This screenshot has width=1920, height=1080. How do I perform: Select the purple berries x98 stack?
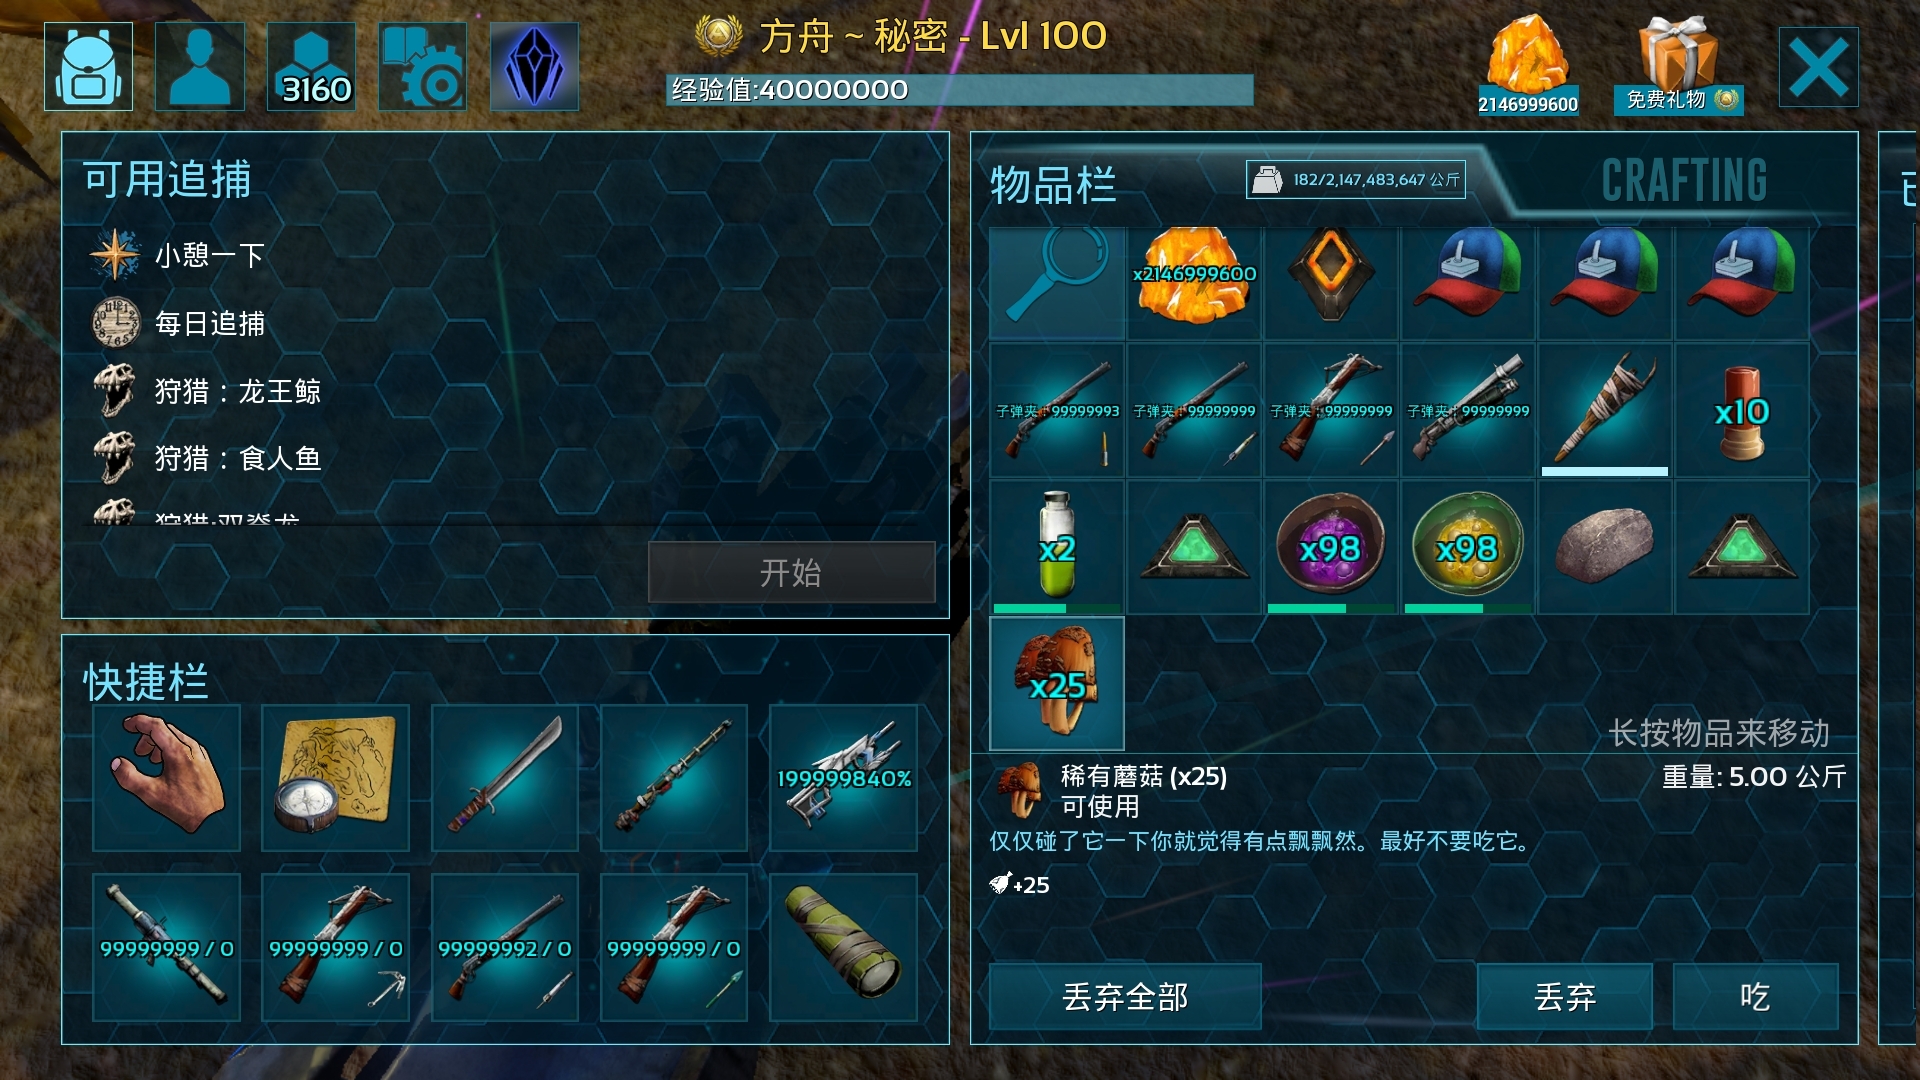(x=1331, y=546)
